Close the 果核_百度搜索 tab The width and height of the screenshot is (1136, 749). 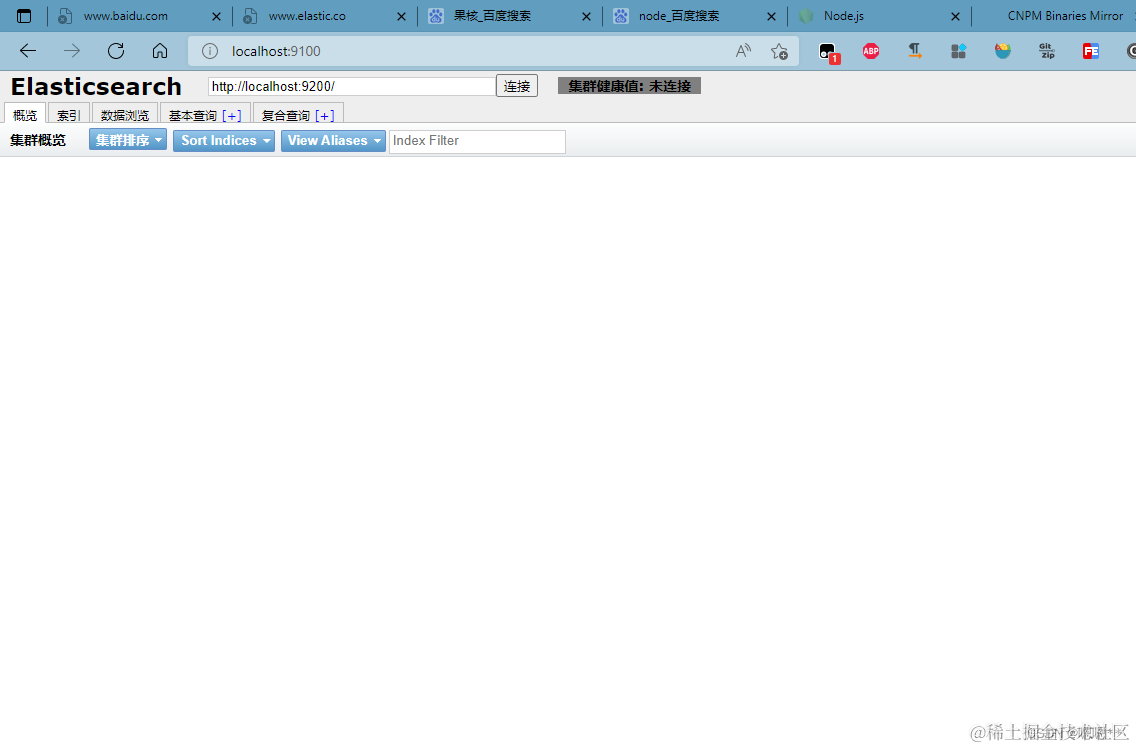coord(586,16)
